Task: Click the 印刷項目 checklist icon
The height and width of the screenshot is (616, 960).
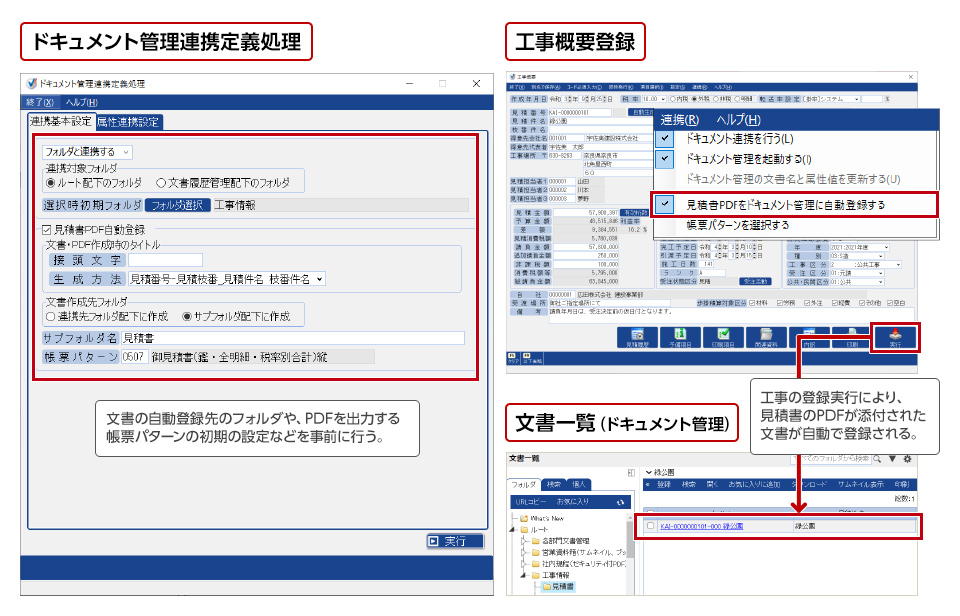Action: pyautogui.click(x=723, y=336)
